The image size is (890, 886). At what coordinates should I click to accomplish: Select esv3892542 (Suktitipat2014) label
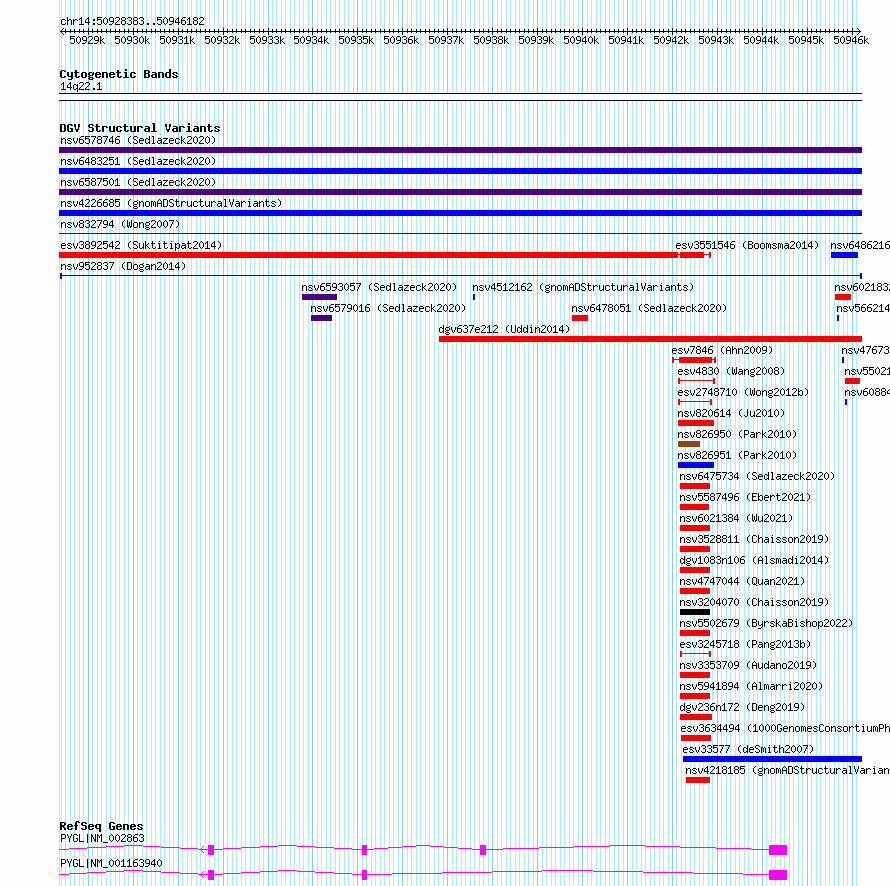[x=141, y=245]
